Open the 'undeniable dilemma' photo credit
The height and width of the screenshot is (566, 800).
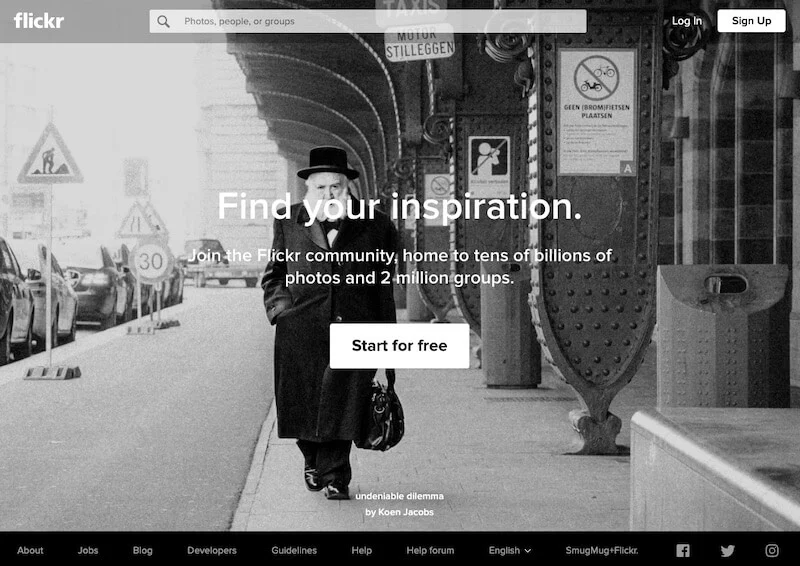(399, 496)
